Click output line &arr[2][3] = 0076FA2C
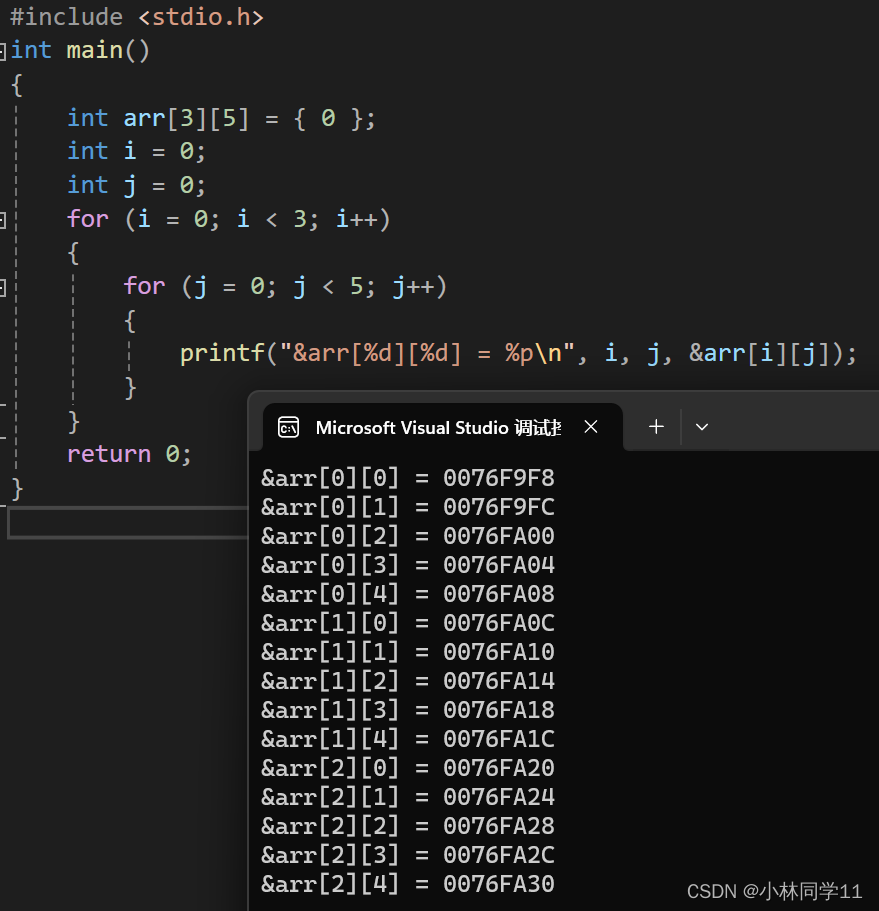This screenshot has height=911, width=879. pyautogui.click(x=408, y=856)
